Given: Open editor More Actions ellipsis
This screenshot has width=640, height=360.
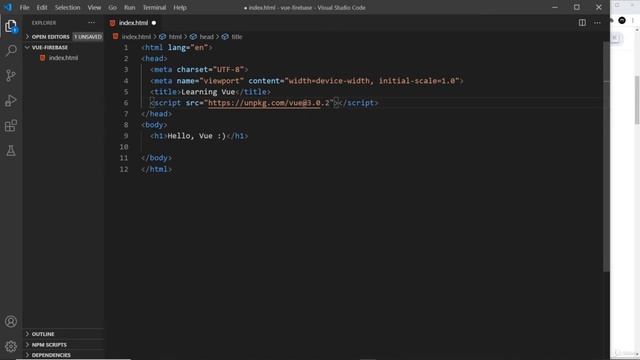Looking at the screenshot, I should pos(598,23).
